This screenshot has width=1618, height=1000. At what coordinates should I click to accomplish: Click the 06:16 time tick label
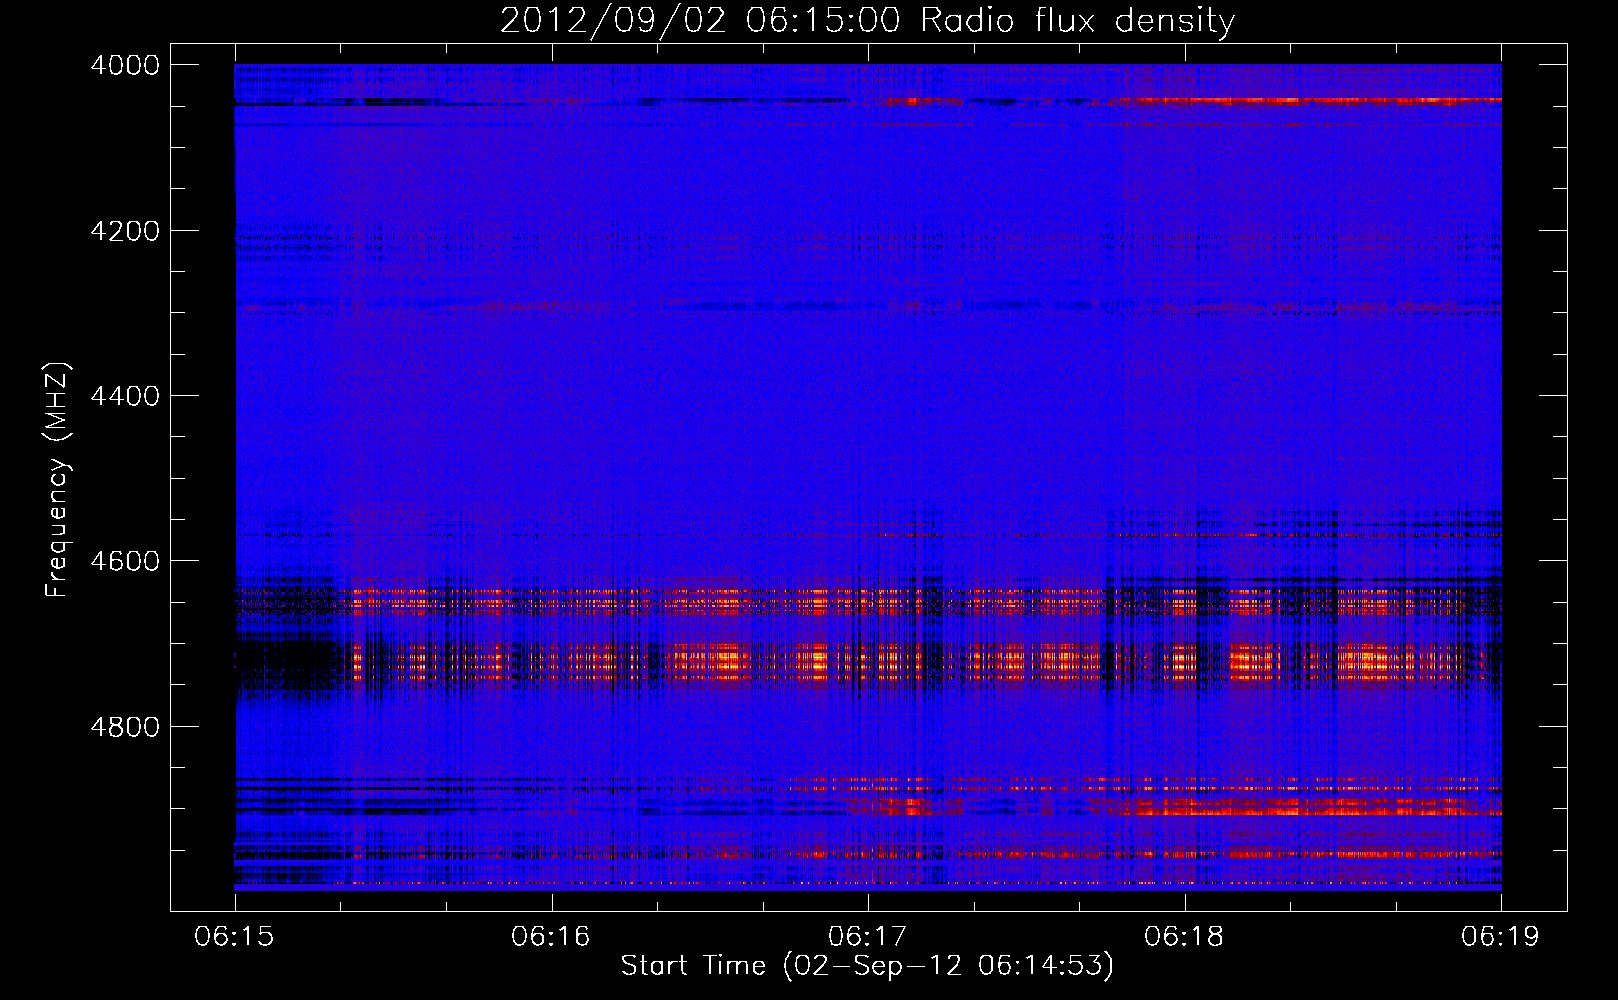[551, 937]
